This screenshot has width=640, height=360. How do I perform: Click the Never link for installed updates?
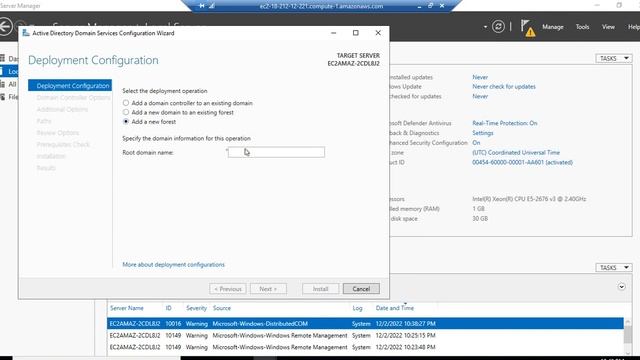tap(480, 77)
